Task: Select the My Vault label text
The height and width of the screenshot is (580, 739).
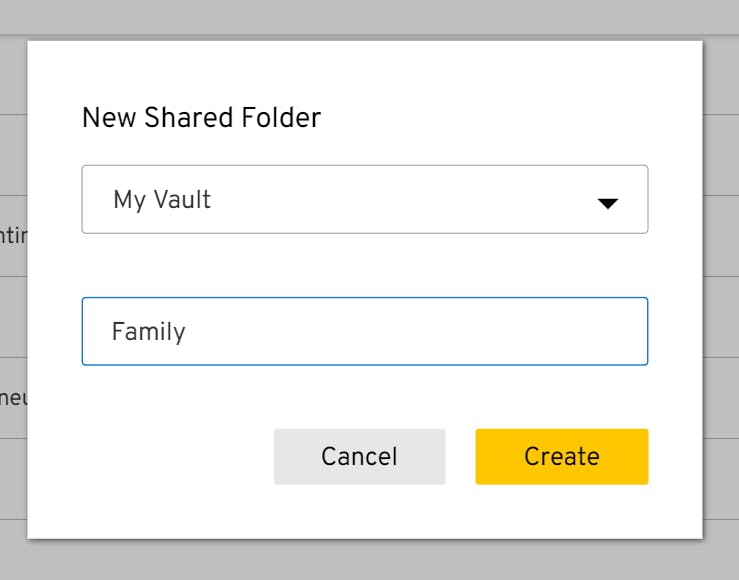Action: coord(162,200)
